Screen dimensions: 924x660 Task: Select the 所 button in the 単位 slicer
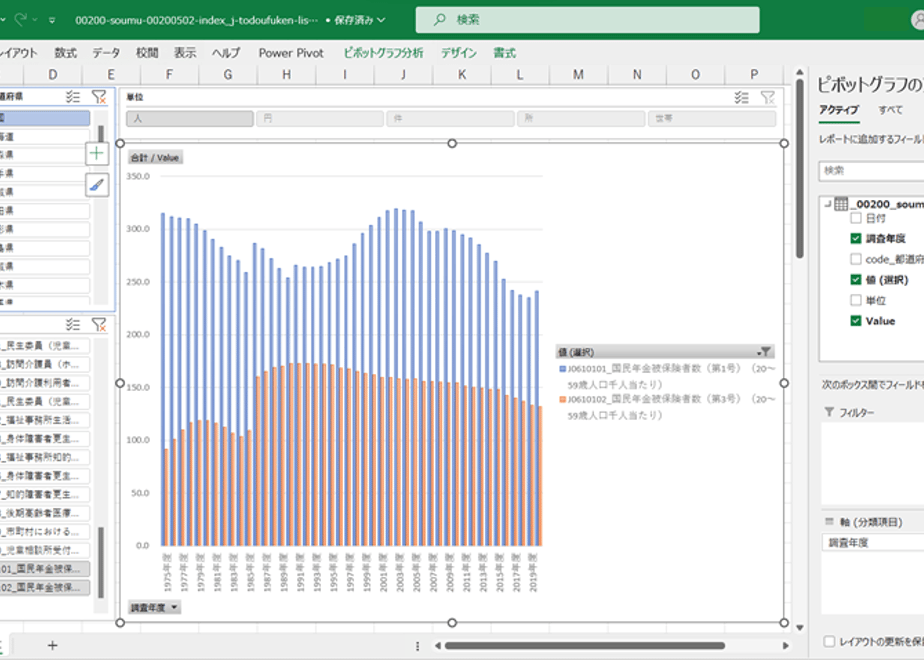coord(581,118)
